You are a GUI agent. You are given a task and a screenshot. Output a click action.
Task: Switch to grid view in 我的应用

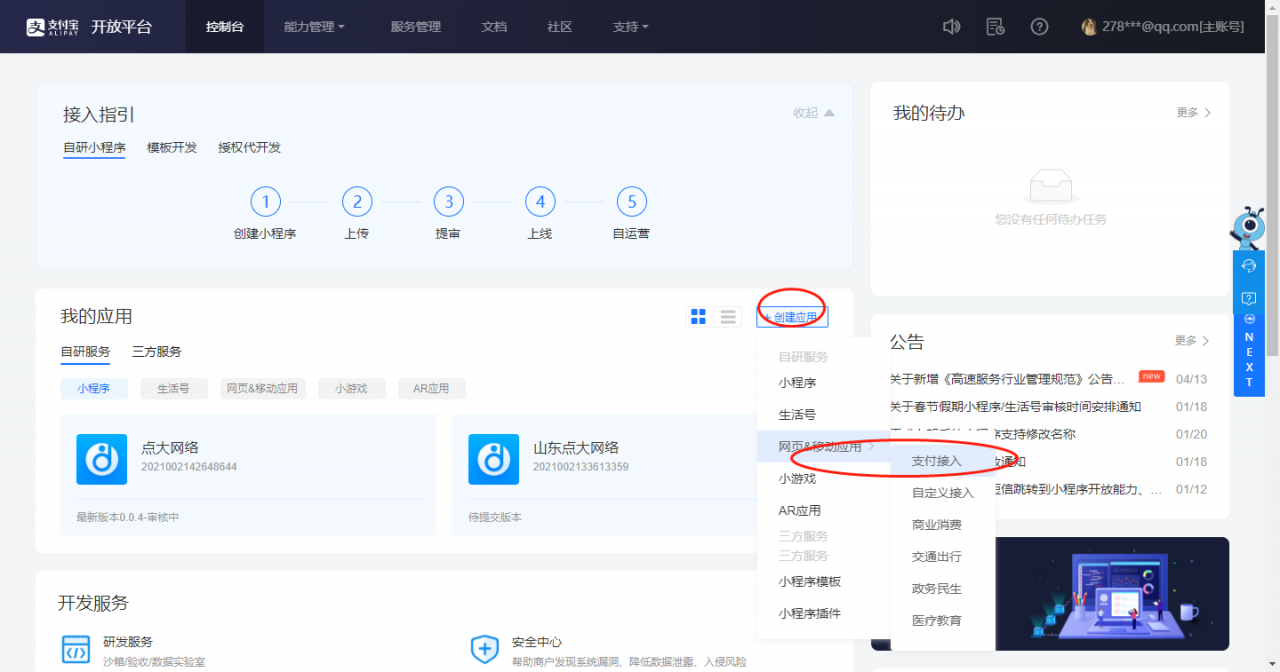tap(699, 317)
